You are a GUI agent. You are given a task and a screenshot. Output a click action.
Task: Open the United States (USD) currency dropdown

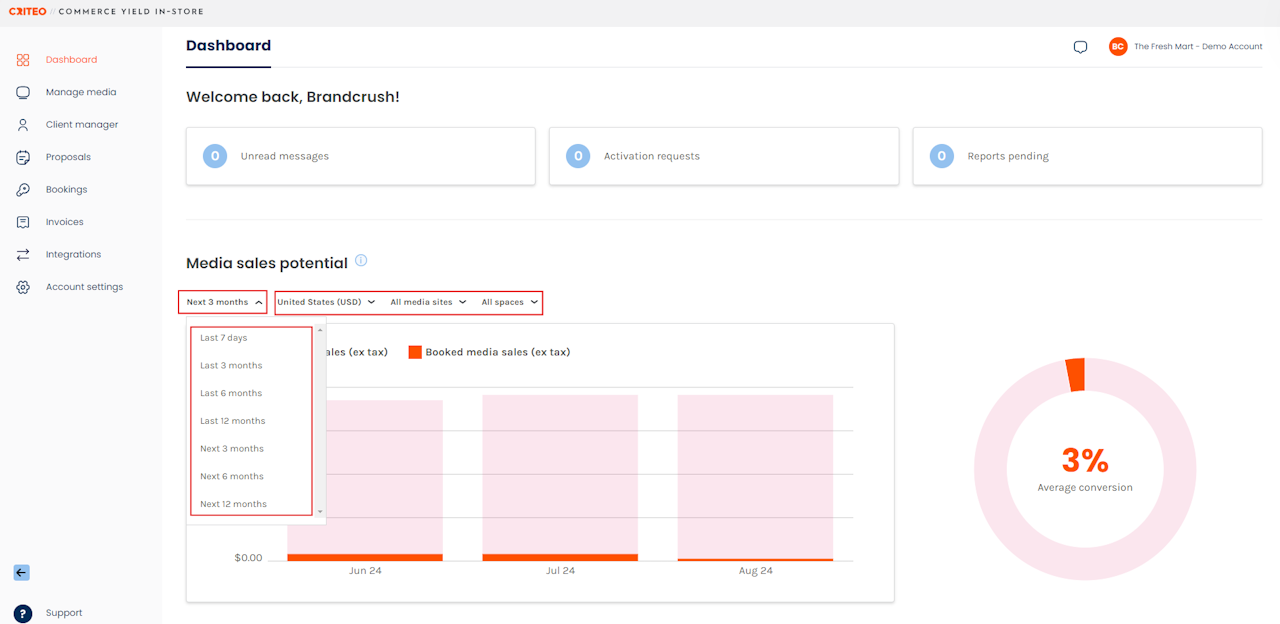tap(325, 302)
